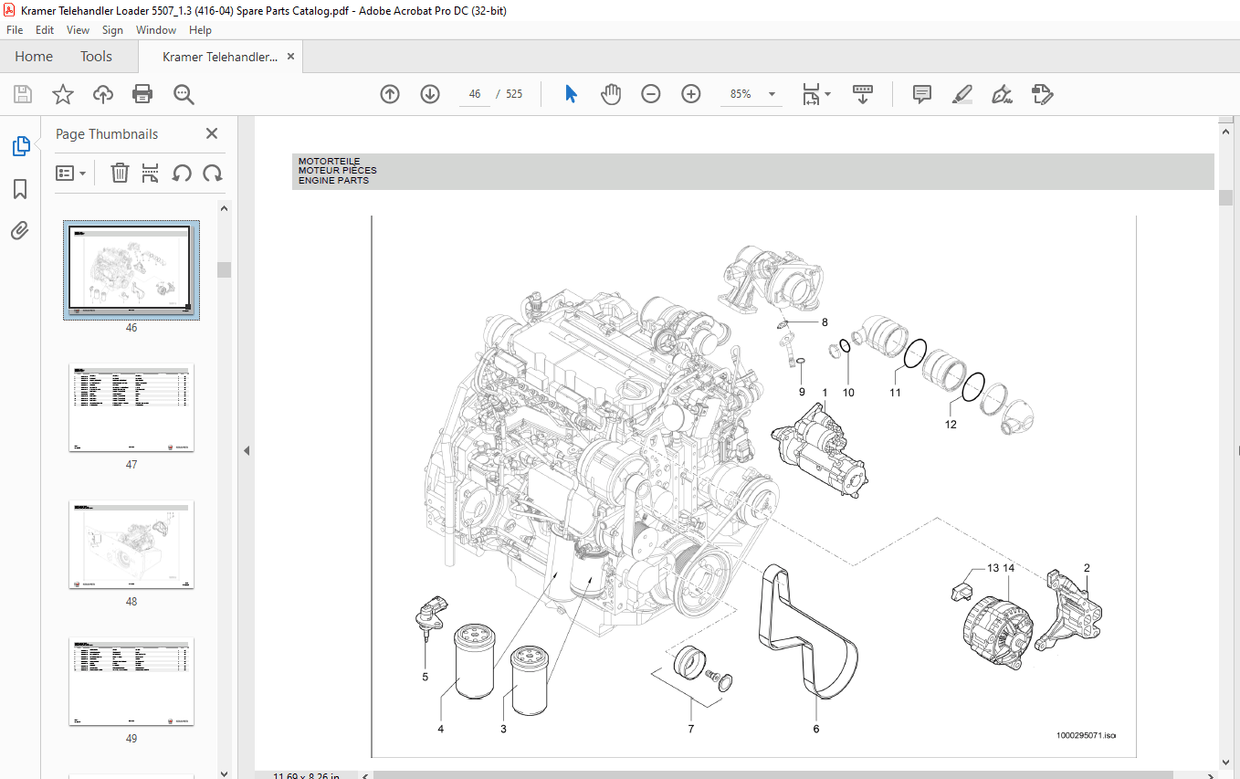This screenshot has height=779, width=1240.
Task: Open the thumbnail options menu
Action: (70, 173)
